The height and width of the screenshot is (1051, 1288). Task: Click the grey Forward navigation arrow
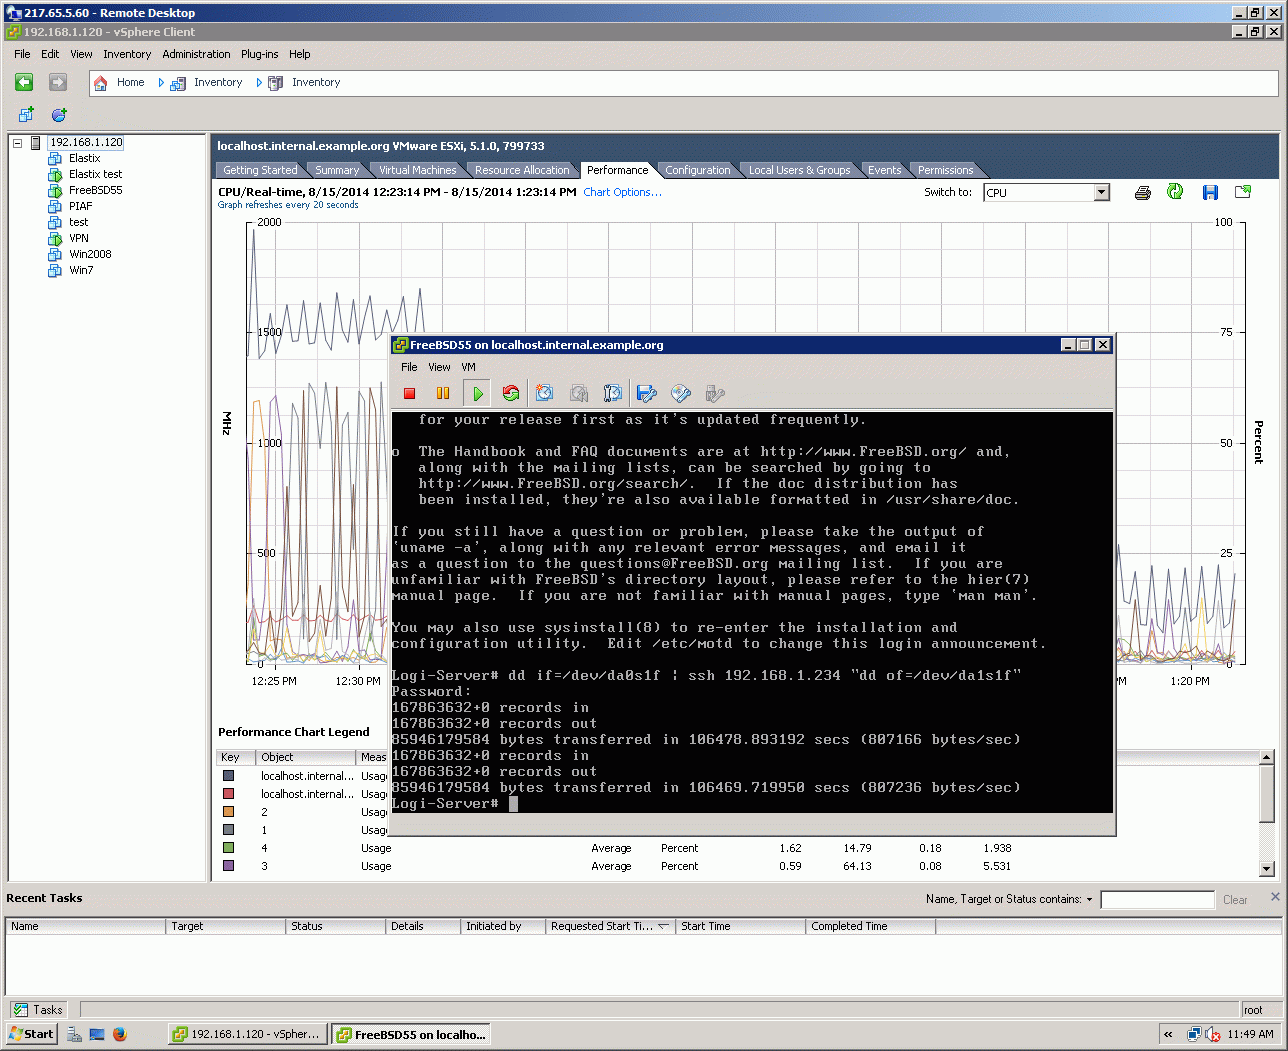58,82
